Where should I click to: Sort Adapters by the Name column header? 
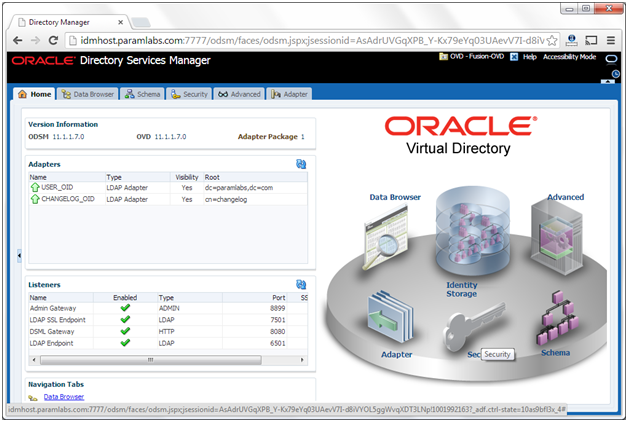66,177
